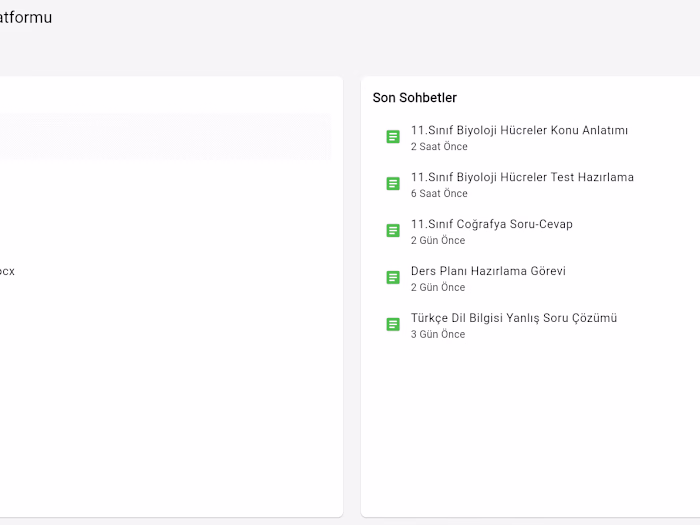Click "2 Gün Önce" under Coğrafya Soru-Cevap
700x525 pixels.
438,241
